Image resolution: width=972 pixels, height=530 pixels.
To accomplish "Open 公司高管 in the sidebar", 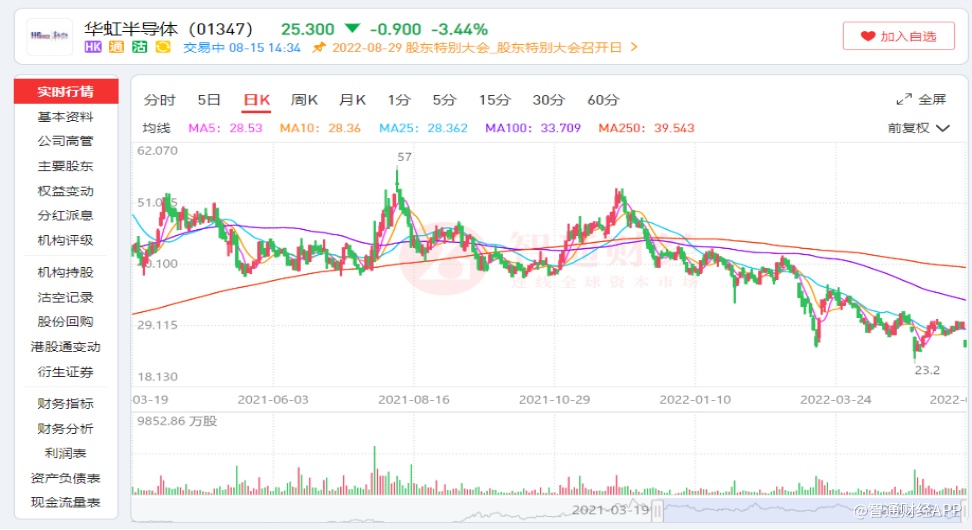I will tap(66, 141).
